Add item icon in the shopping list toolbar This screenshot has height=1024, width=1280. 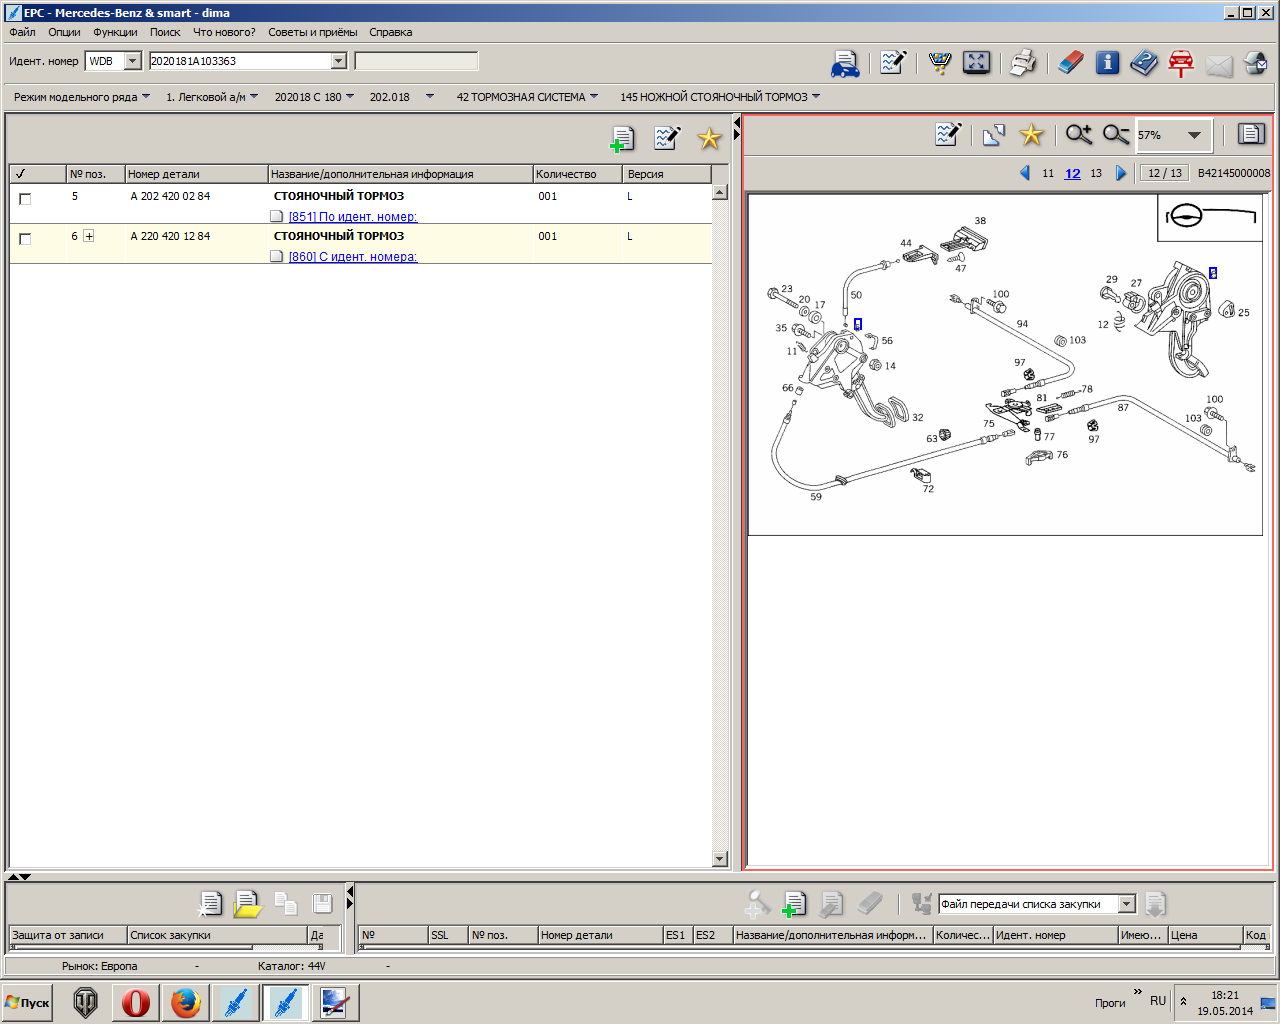pos(794,904)
